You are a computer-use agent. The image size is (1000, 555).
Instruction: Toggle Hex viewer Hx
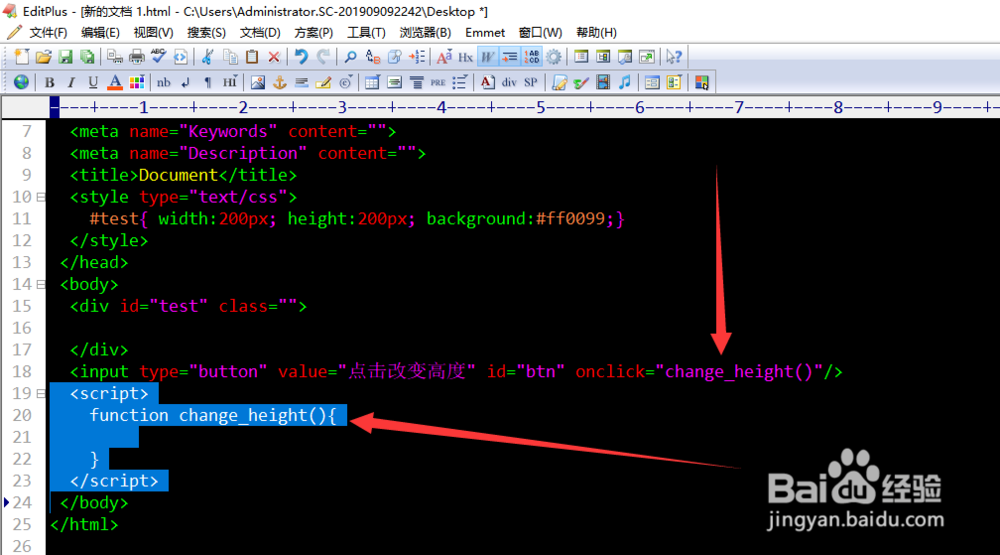466,57
